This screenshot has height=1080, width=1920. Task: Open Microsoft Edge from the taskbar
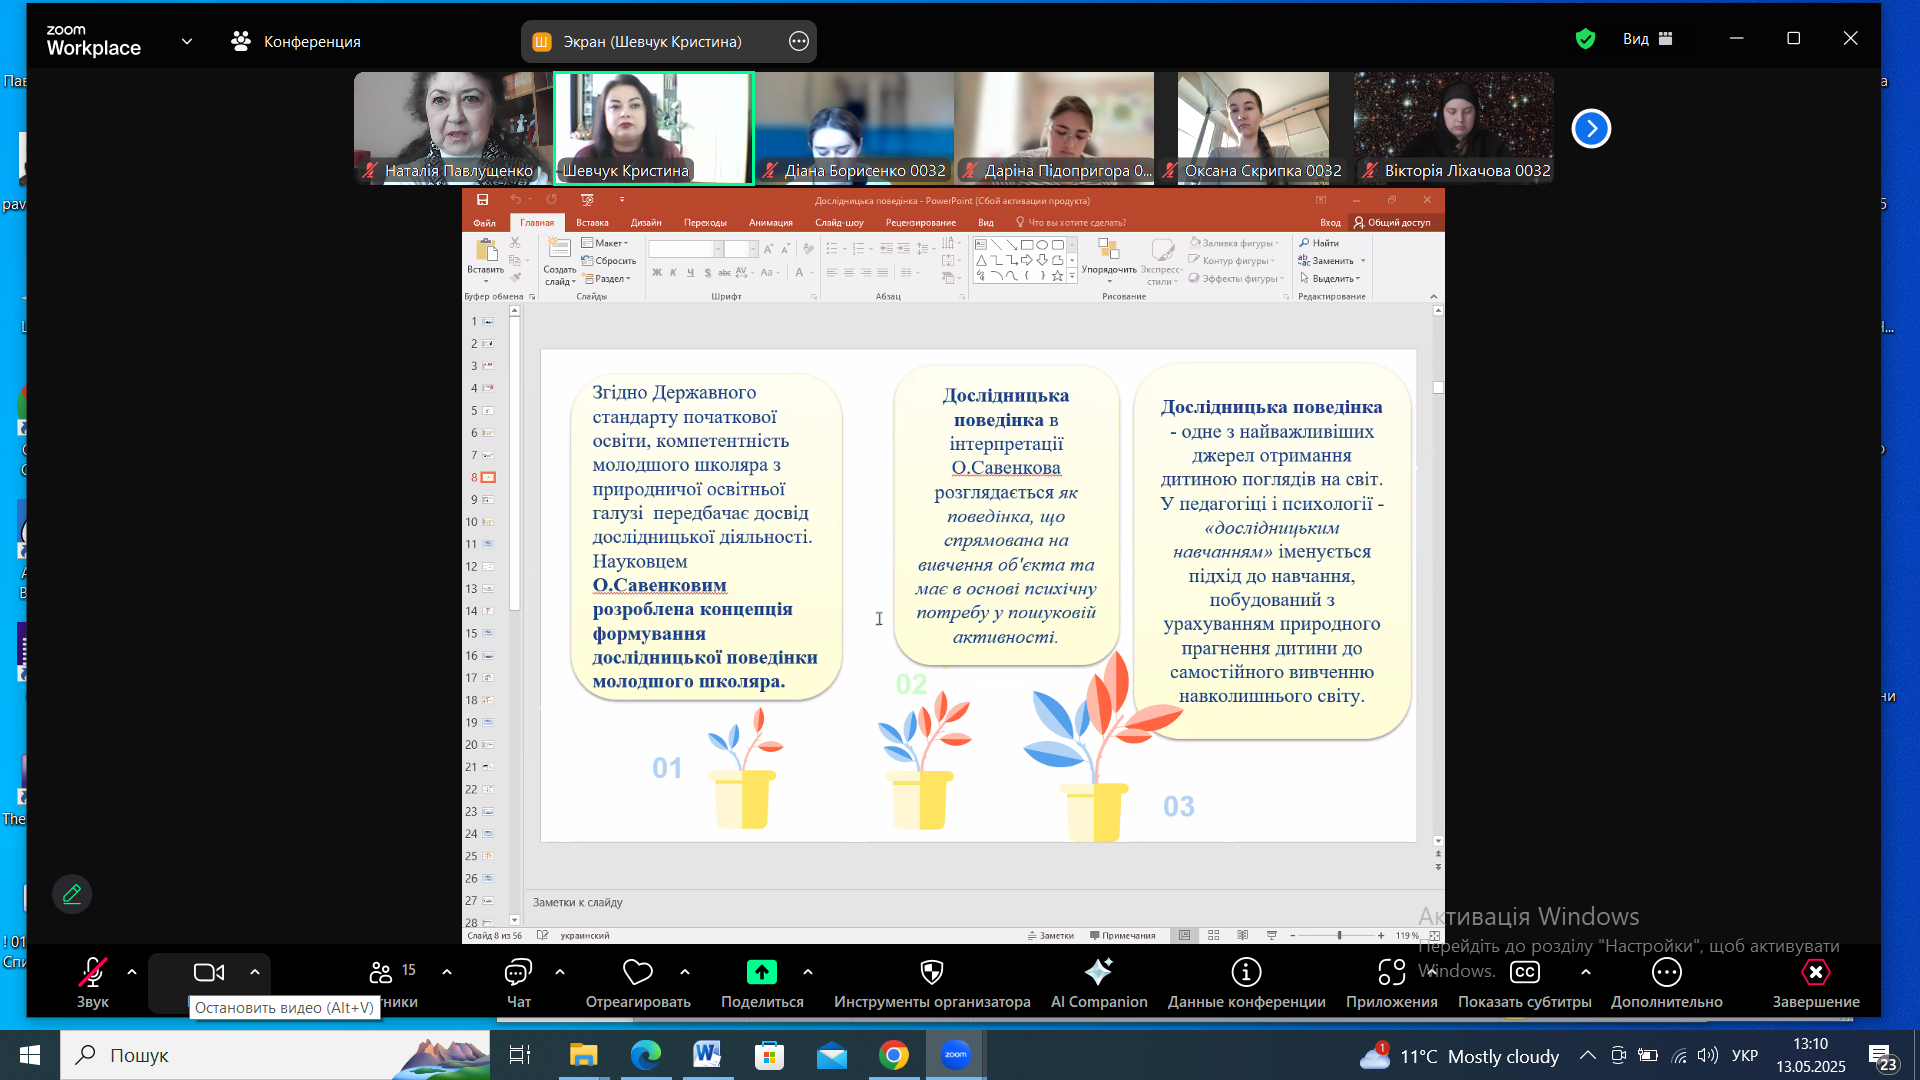click(x=645, y=1055)
